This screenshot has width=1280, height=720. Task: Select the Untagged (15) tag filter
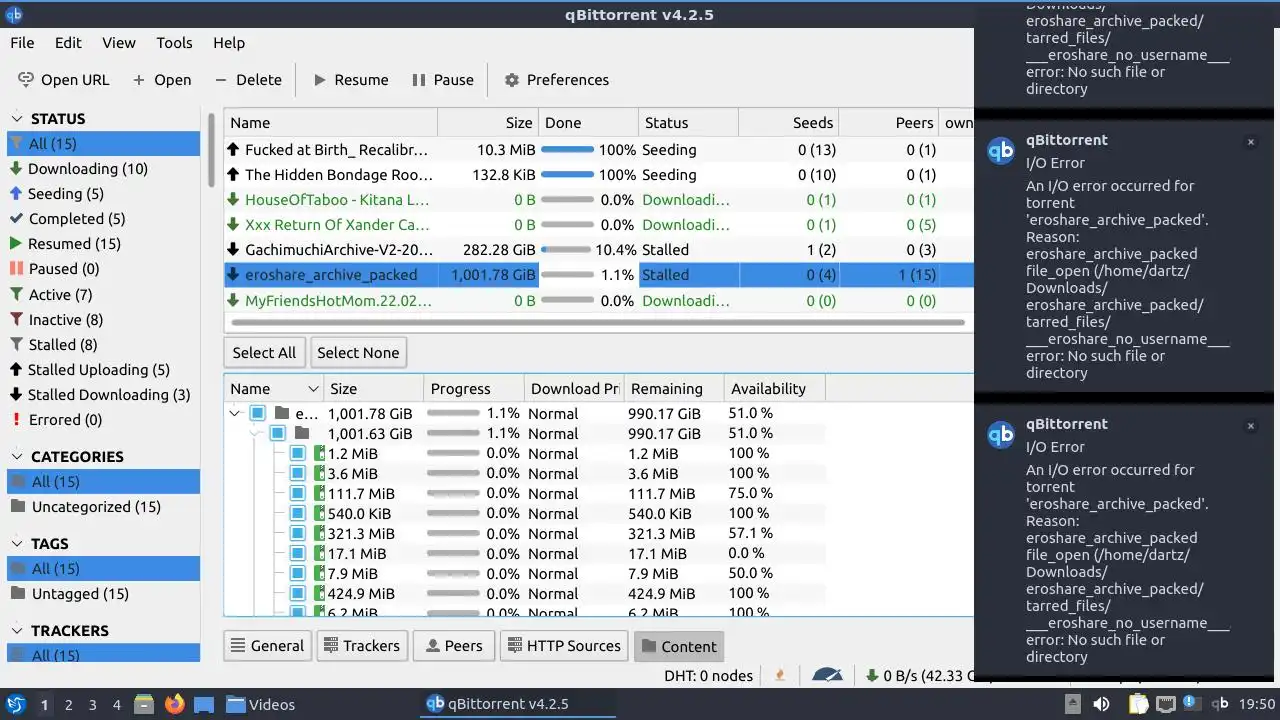tap(70, 594)
